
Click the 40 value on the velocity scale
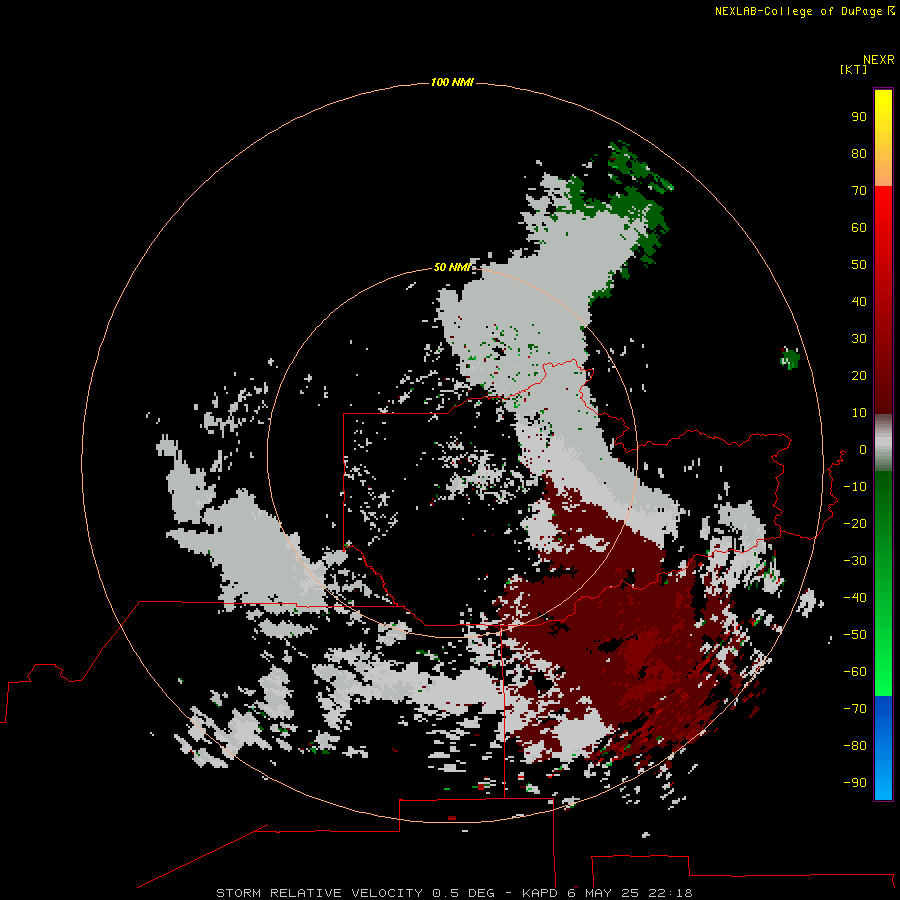[x=859, y=302]
